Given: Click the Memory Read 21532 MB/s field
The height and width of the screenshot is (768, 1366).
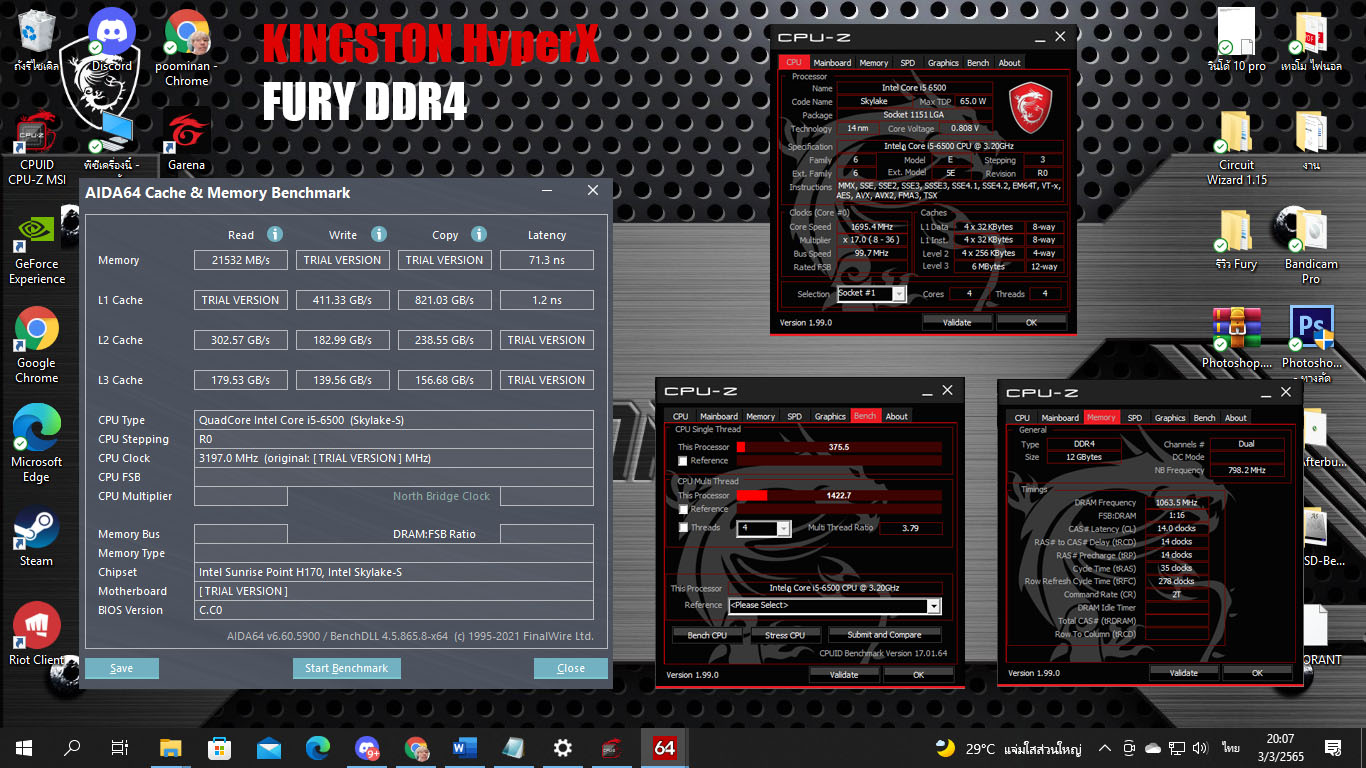Looking at the screenshot, I should [241, 260].
